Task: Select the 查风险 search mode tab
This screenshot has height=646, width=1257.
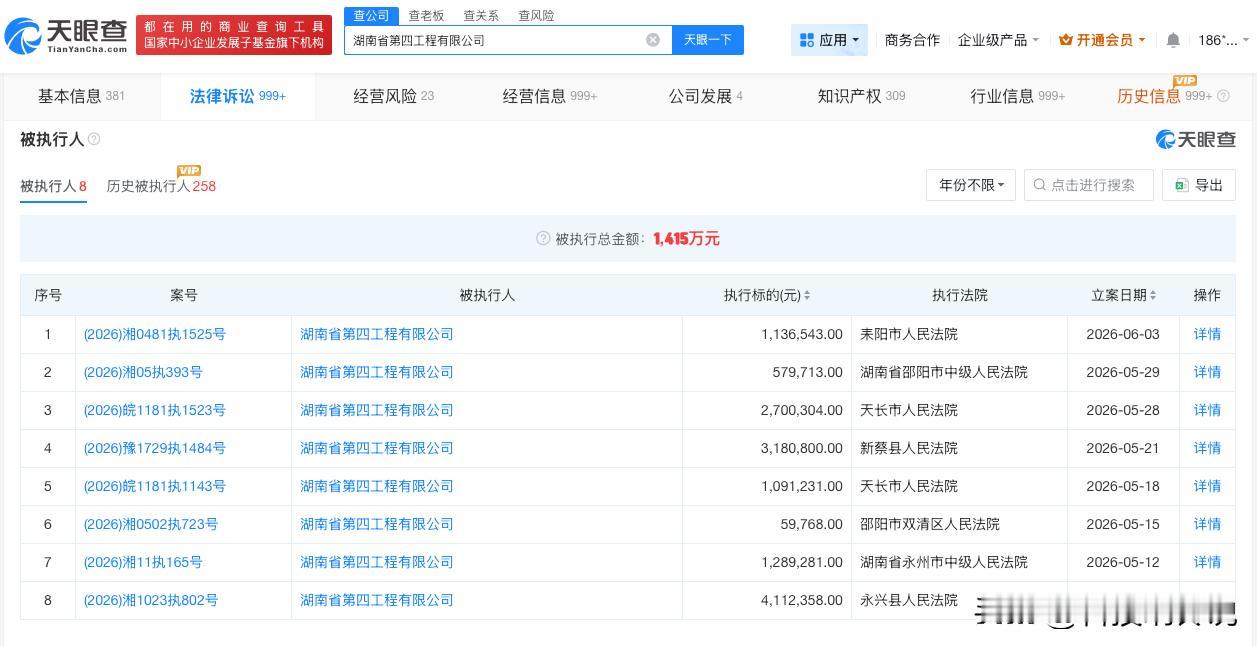Action: tap(536, 15)
